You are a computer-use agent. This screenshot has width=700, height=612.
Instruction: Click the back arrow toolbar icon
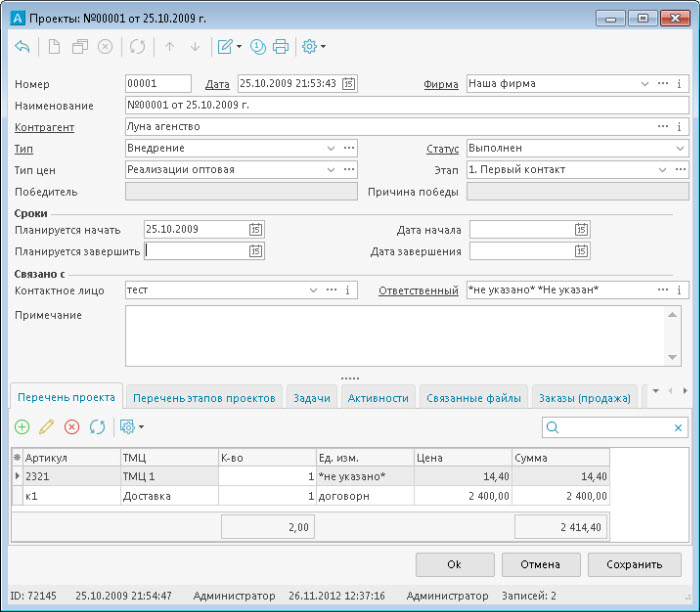tap(23, 47)
